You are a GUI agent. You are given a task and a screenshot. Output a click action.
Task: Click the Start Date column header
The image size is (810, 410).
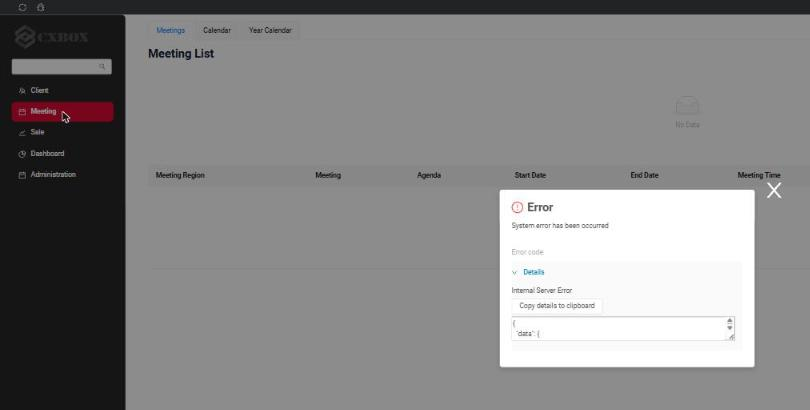click(530, 175)
